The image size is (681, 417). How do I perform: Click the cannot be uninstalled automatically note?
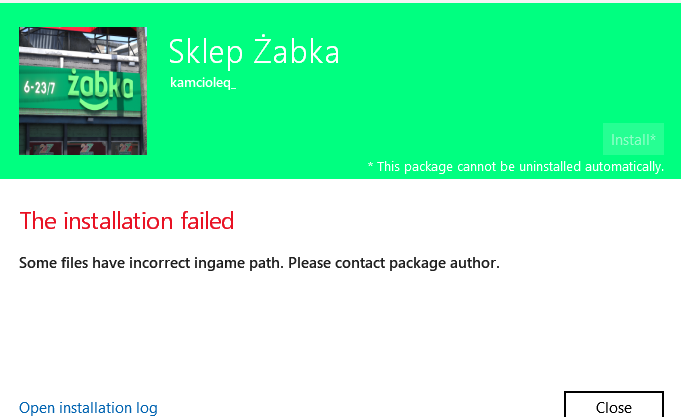pos(520,166)
